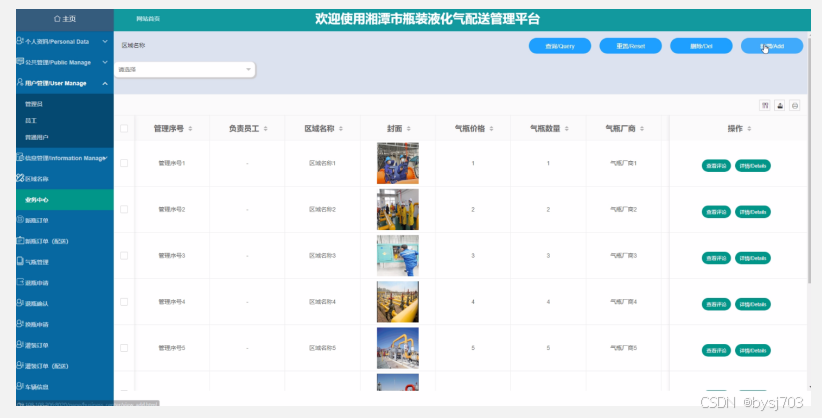Click the icon beside 灌装订单
Screen dimensions: 822x418
click(20, 345)
